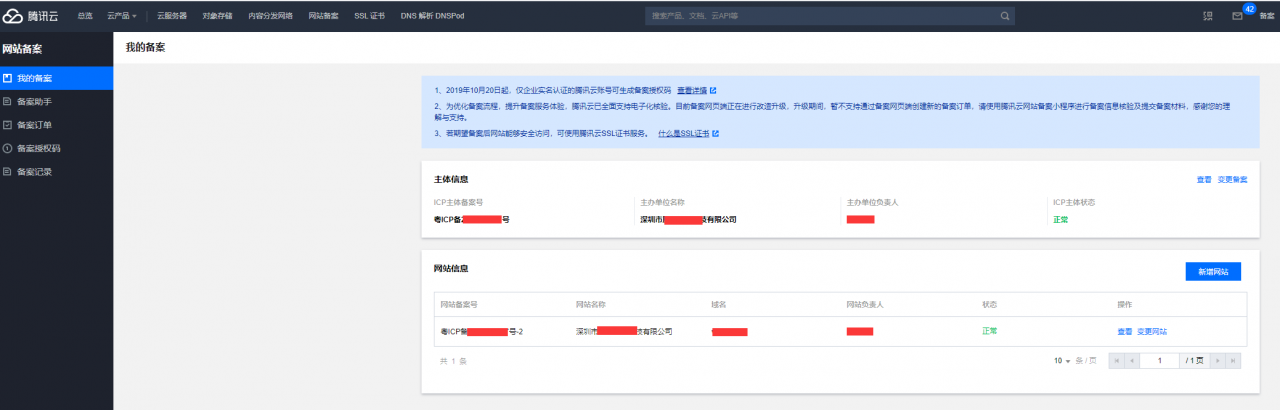This screenshot has width=1280, height=410.
Task: Click the / 1页 total pages text
Action: (1194, 360)
